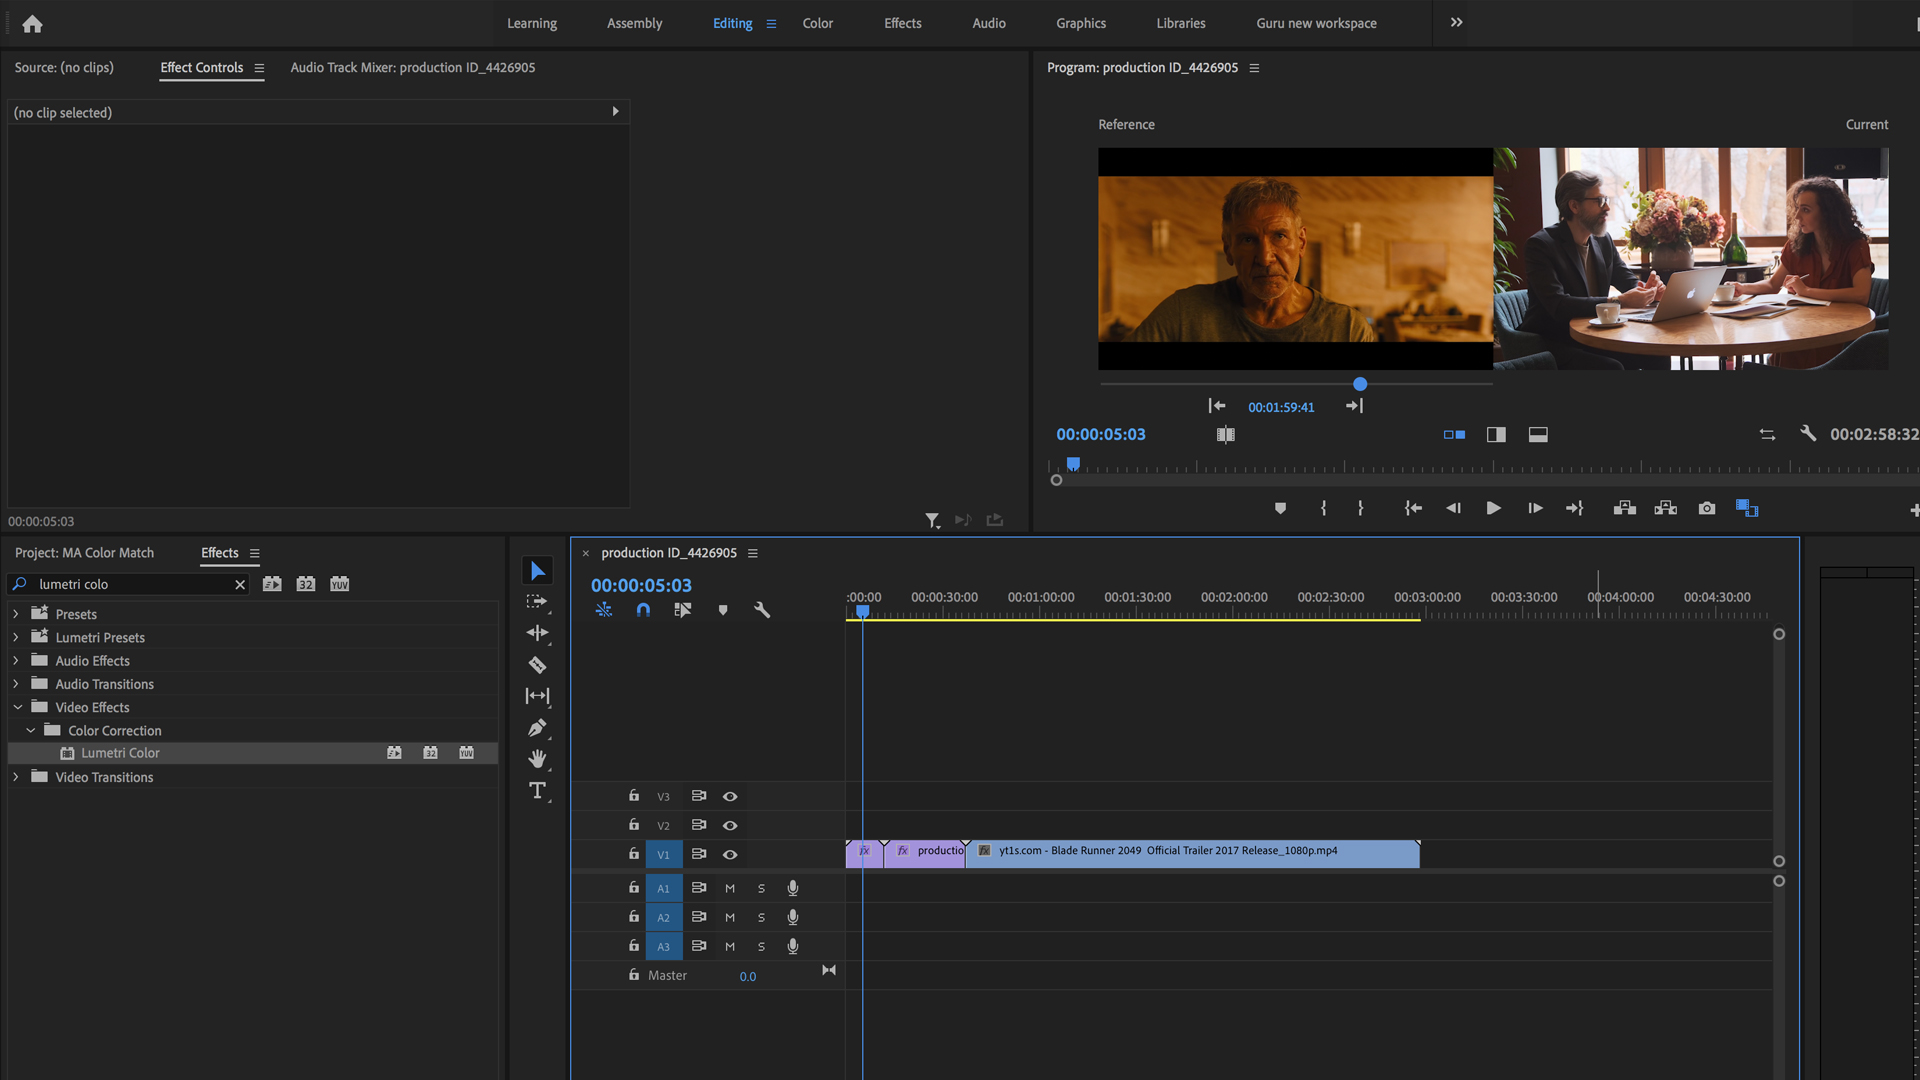Expand the Presets folder
The height and width of the screenshot is (1080, 1920).
(16, 614)
